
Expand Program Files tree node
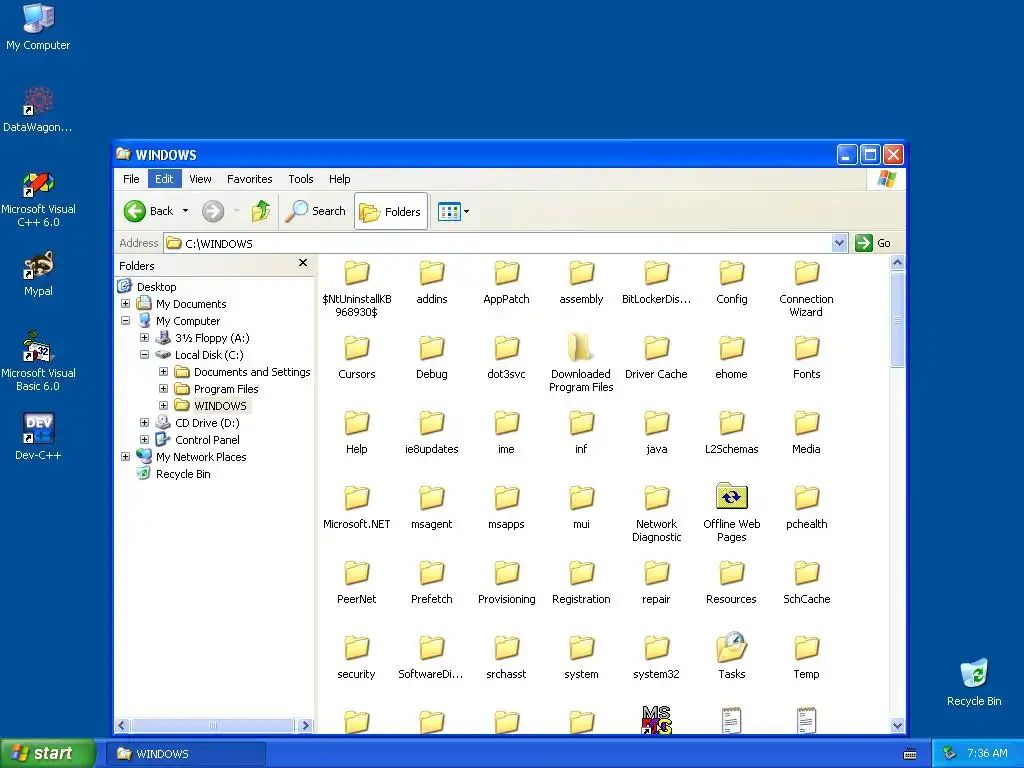pyautogui.click(x=163, y=389)
